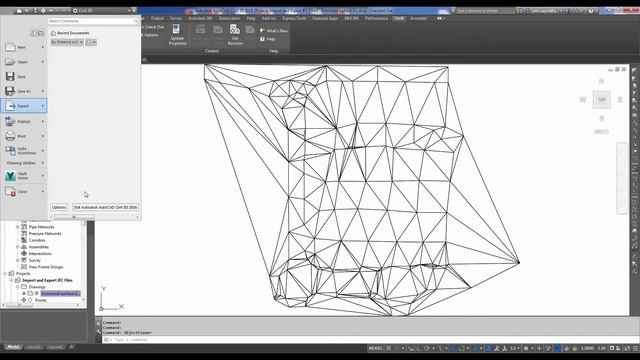Open the New menu item icon
This screenshot has width=640, height=360.
click(11, 47)
